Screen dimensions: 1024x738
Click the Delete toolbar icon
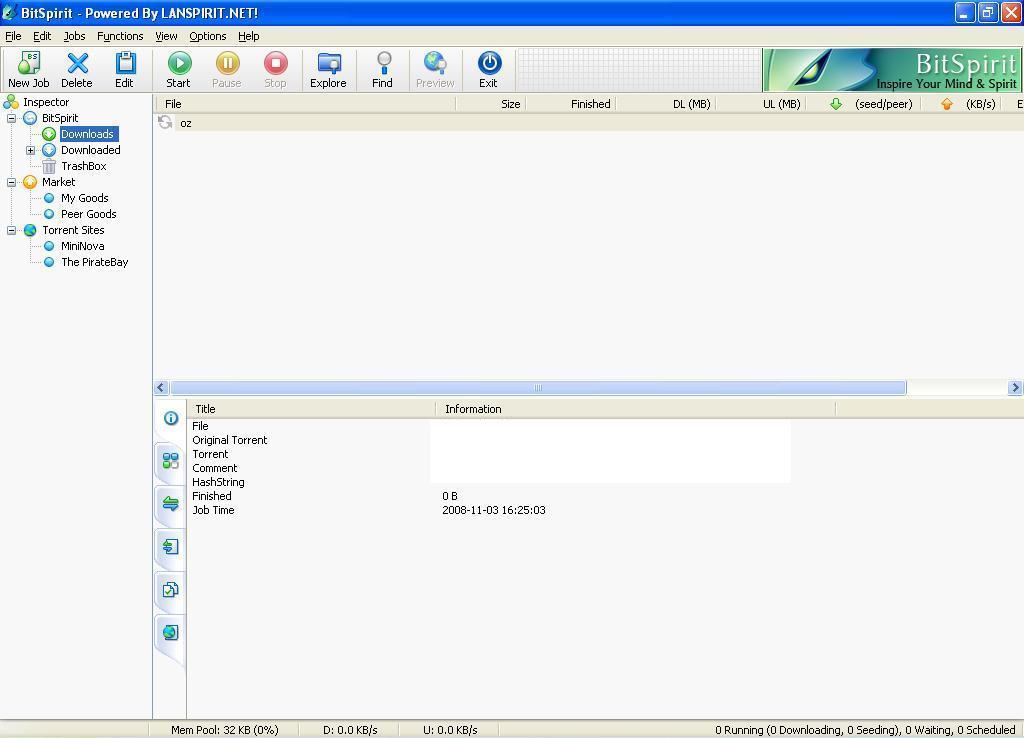(77, 63)
